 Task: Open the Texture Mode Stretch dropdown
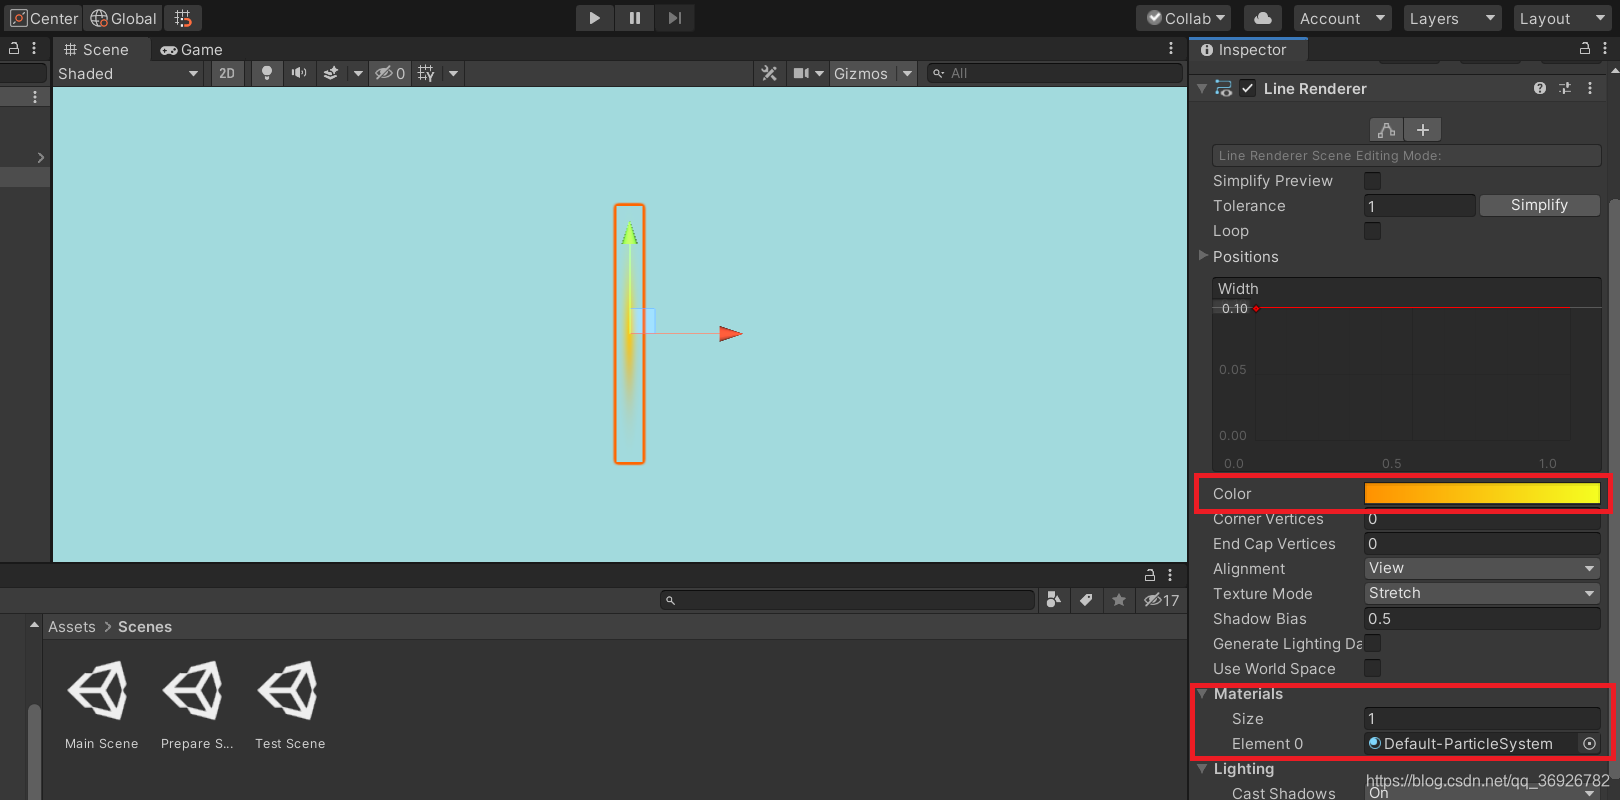1482,593
